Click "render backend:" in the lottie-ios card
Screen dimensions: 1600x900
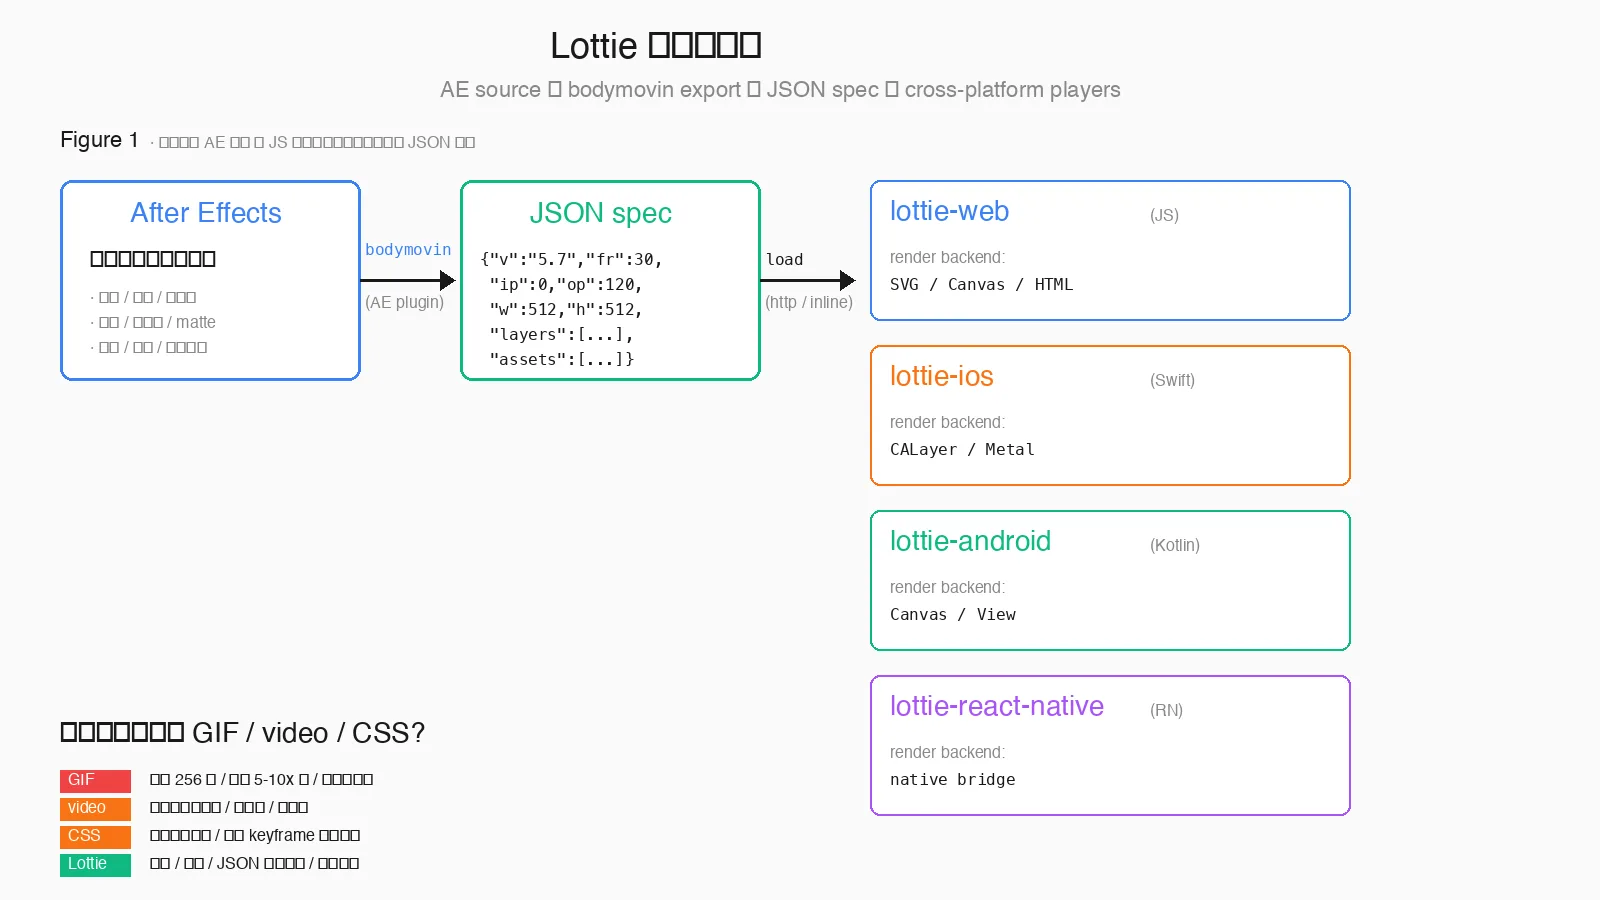tap(947, 422)
